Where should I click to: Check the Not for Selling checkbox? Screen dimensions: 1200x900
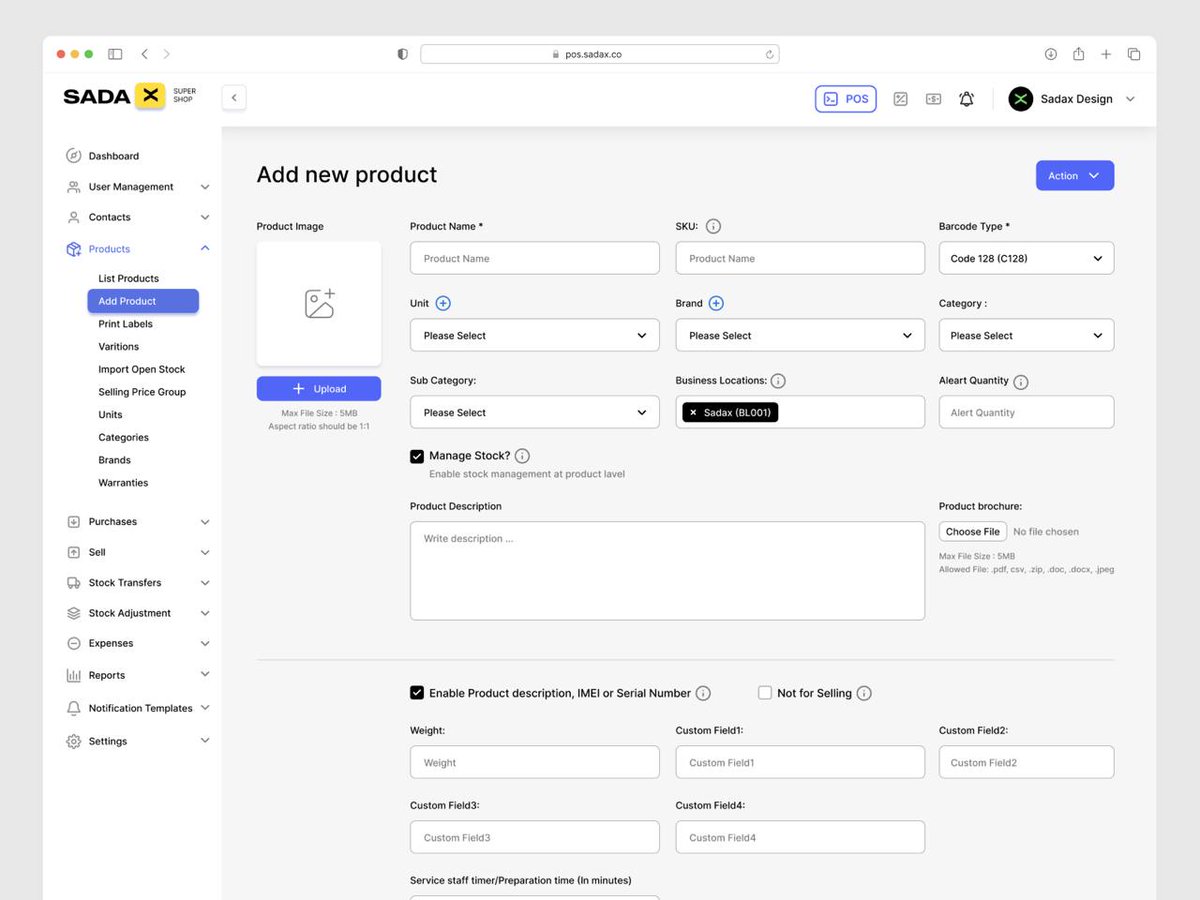(764, 692)
